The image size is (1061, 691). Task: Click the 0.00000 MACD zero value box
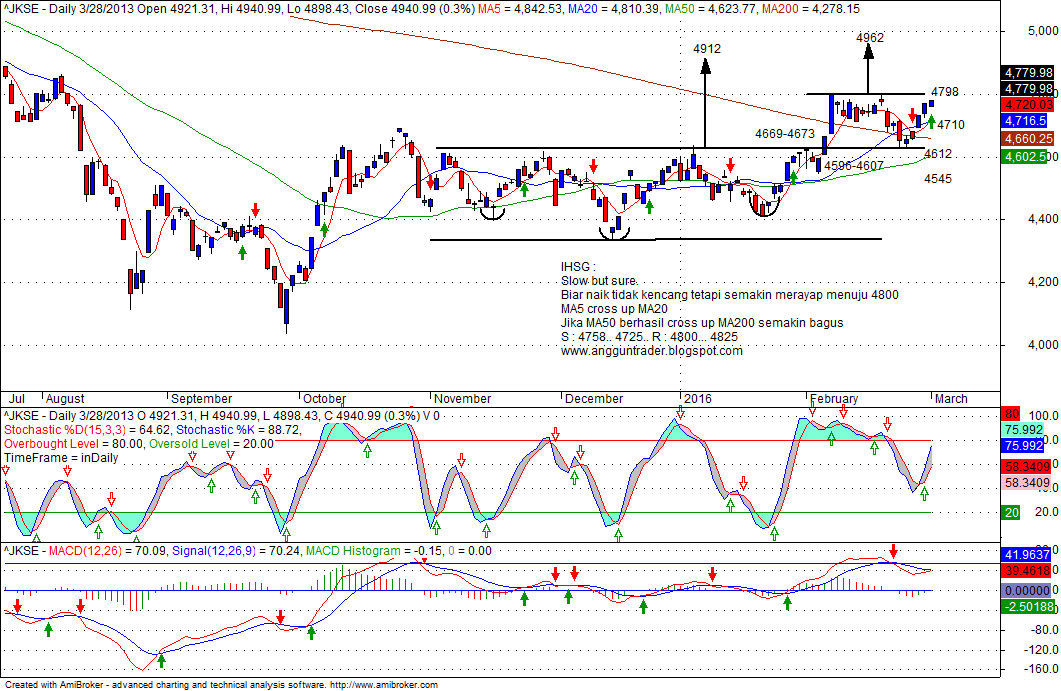point(1027,590)
